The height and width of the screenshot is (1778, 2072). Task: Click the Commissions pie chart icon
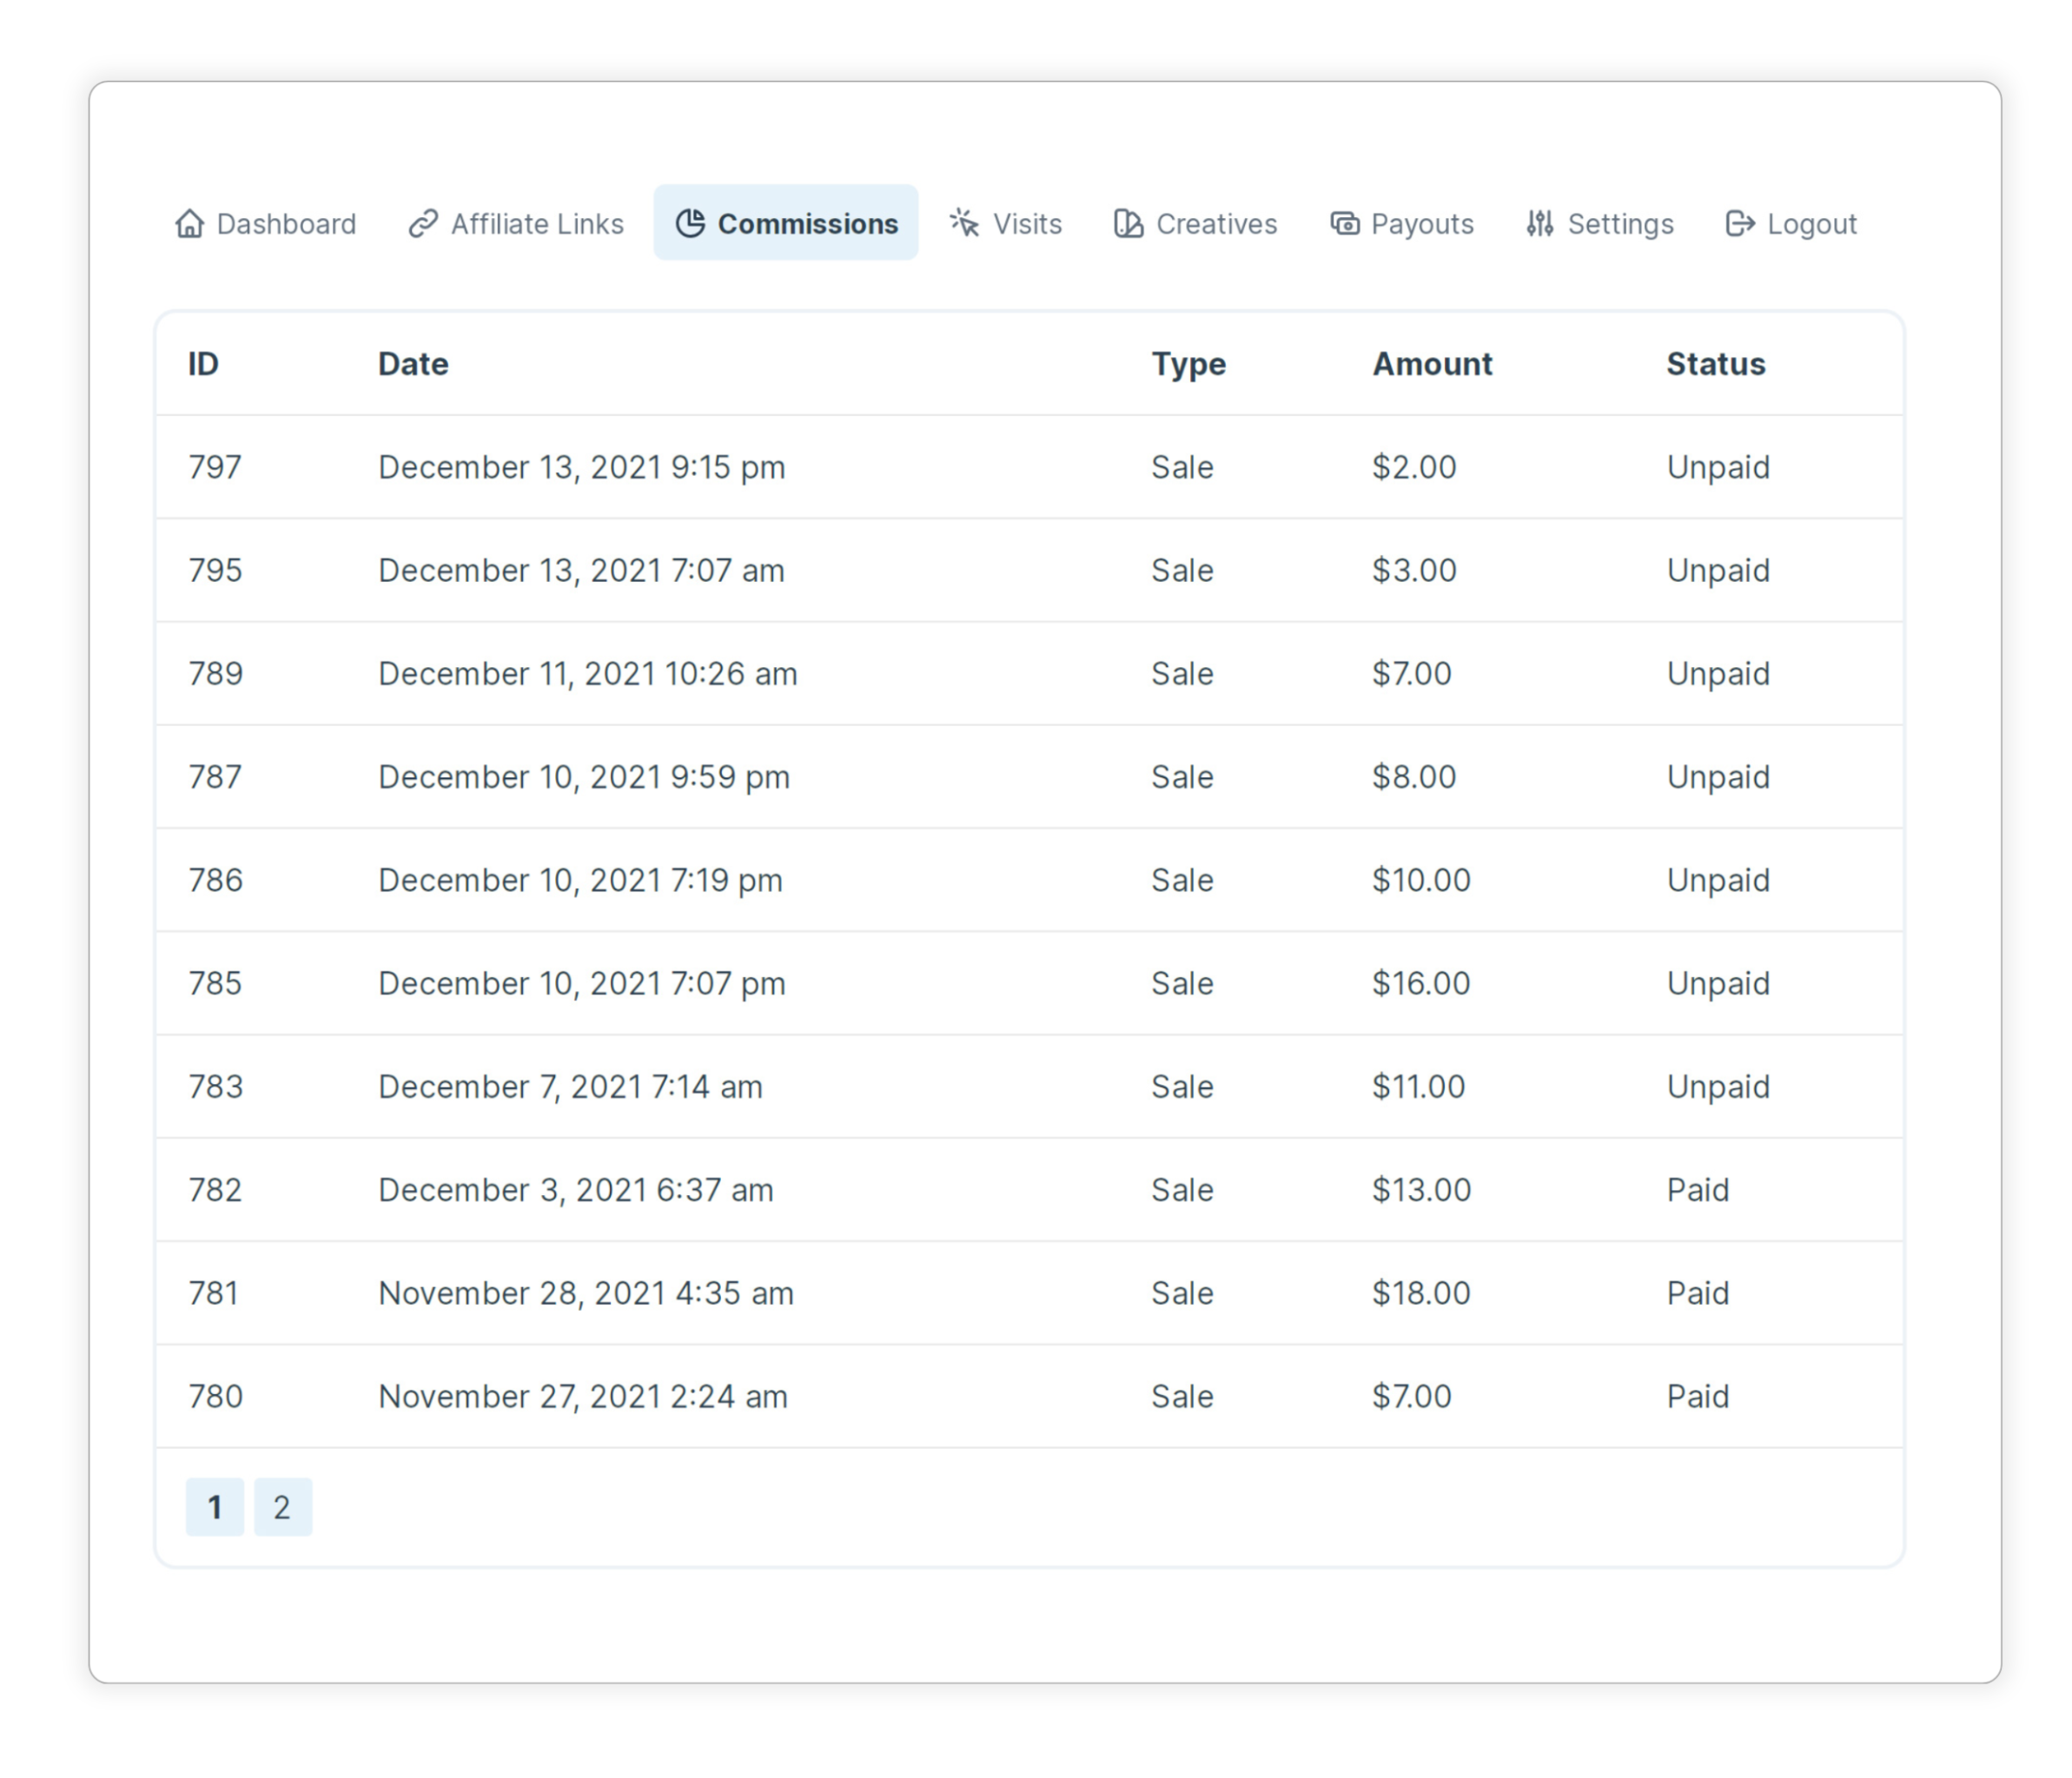[690, 223]
